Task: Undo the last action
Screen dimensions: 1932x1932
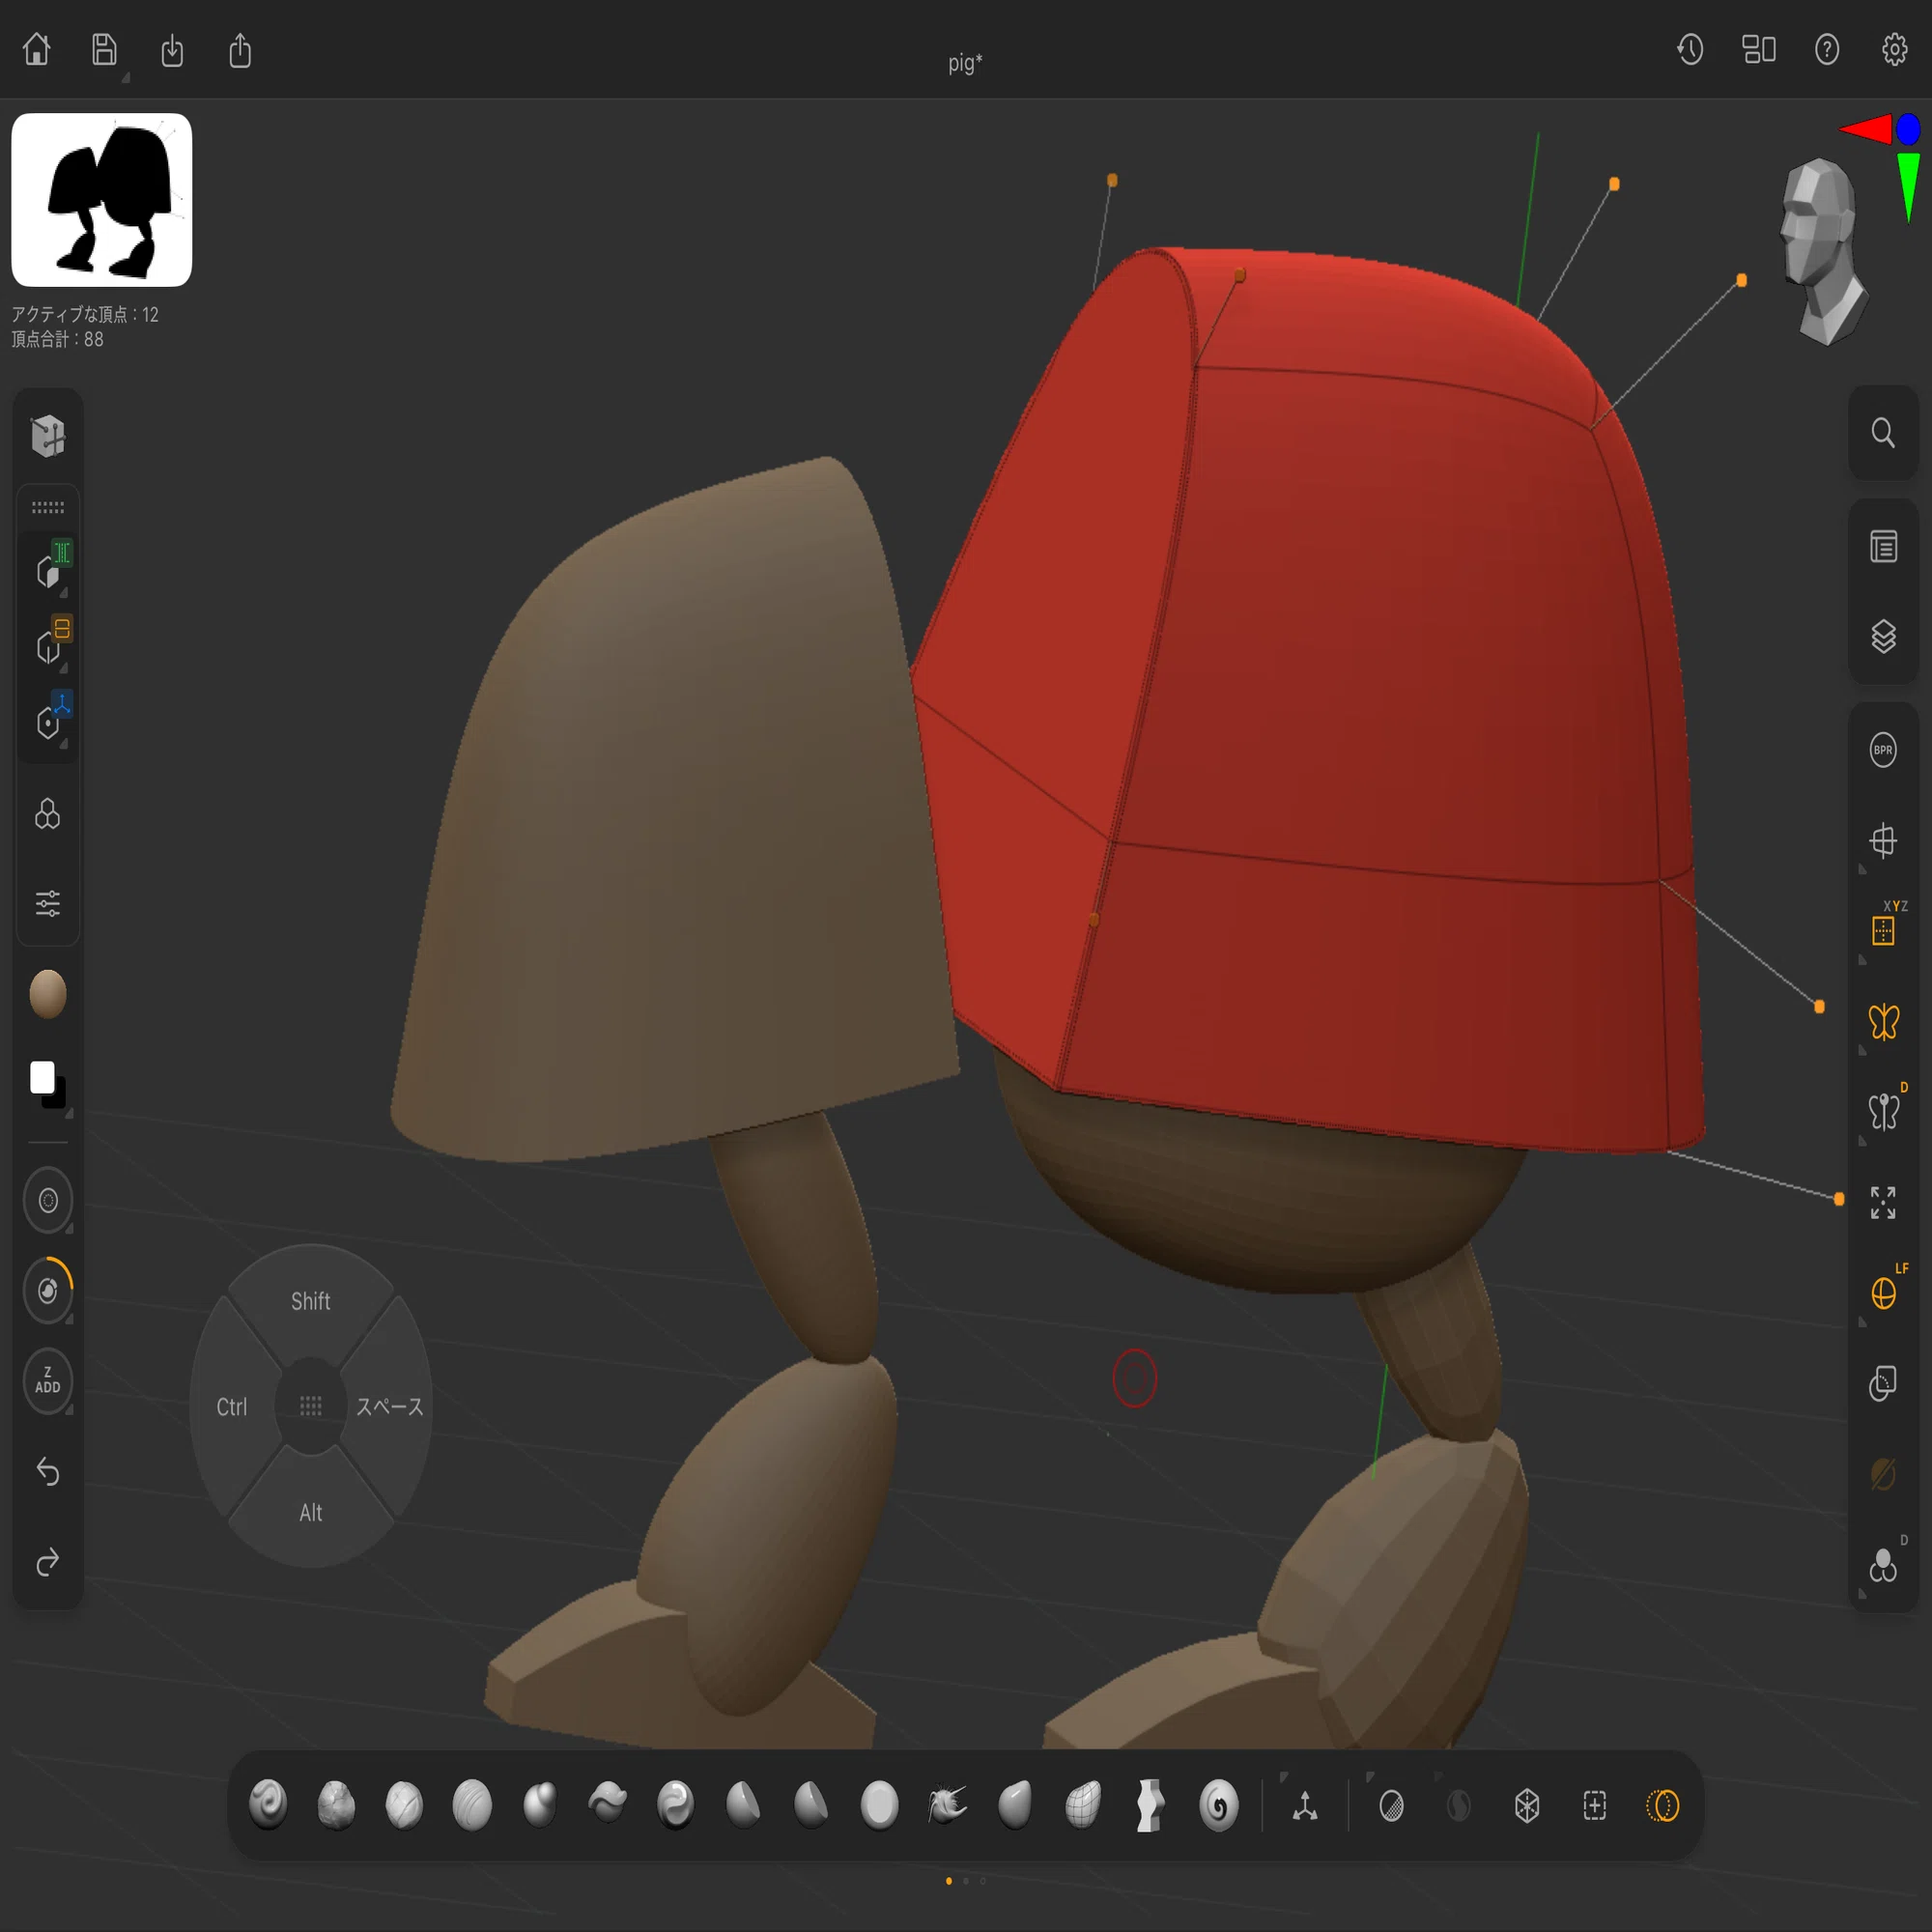Action: coord(48,1471)
